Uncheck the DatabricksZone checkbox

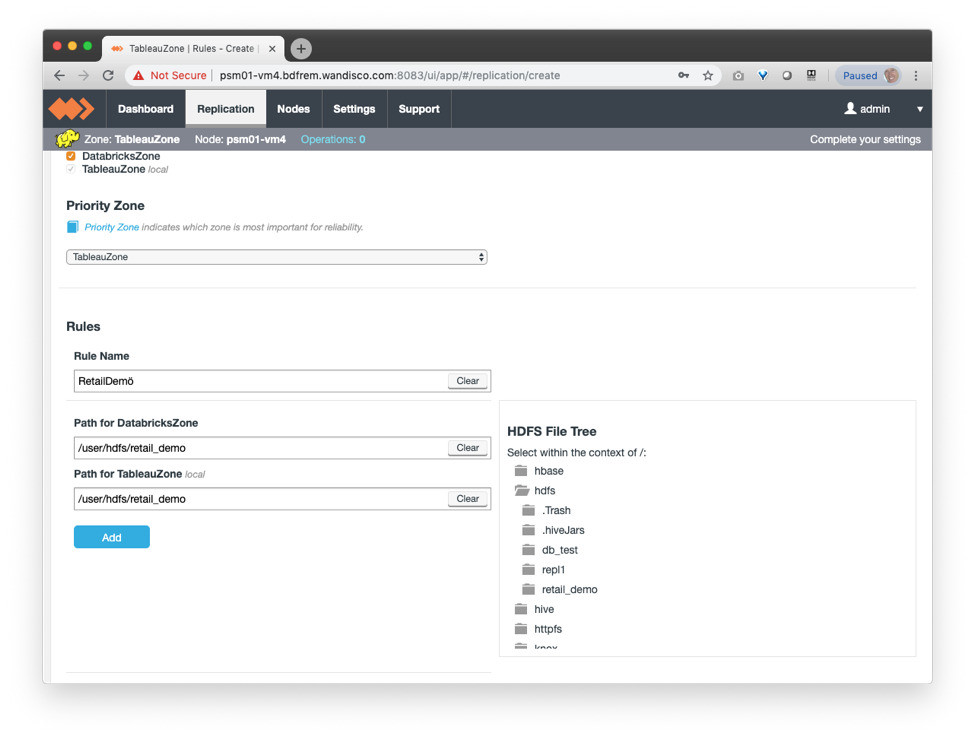click(x=71, y=157)
